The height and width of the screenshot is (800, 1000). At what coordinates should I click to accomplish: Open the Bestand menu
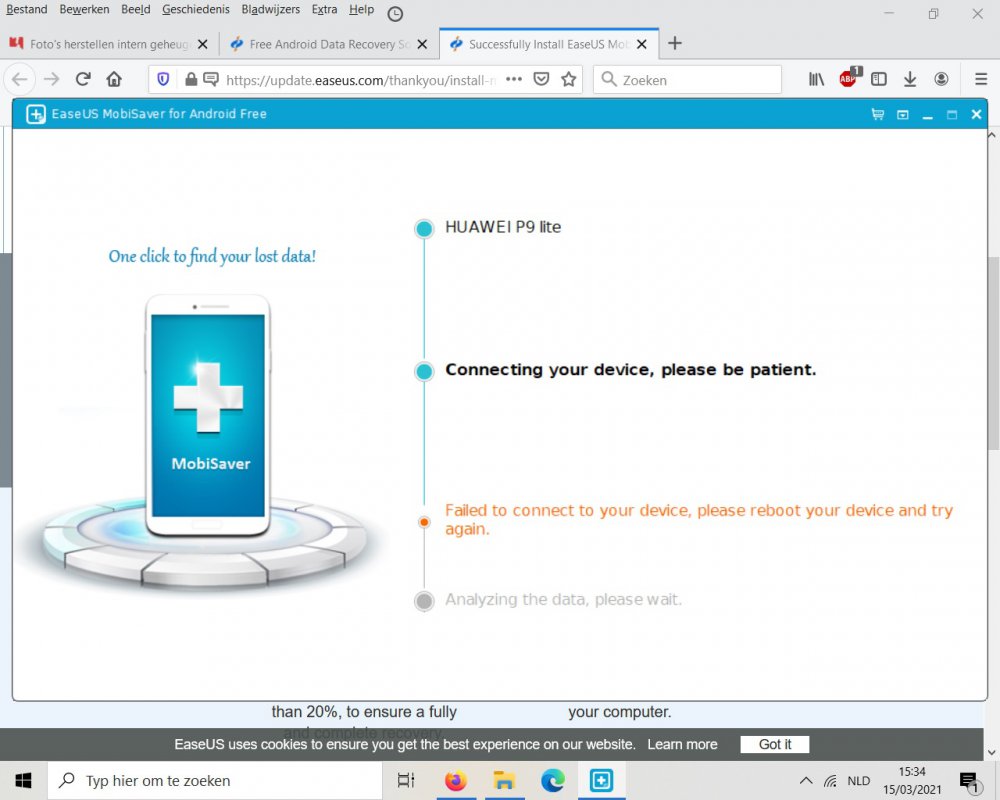pos(27,10)
